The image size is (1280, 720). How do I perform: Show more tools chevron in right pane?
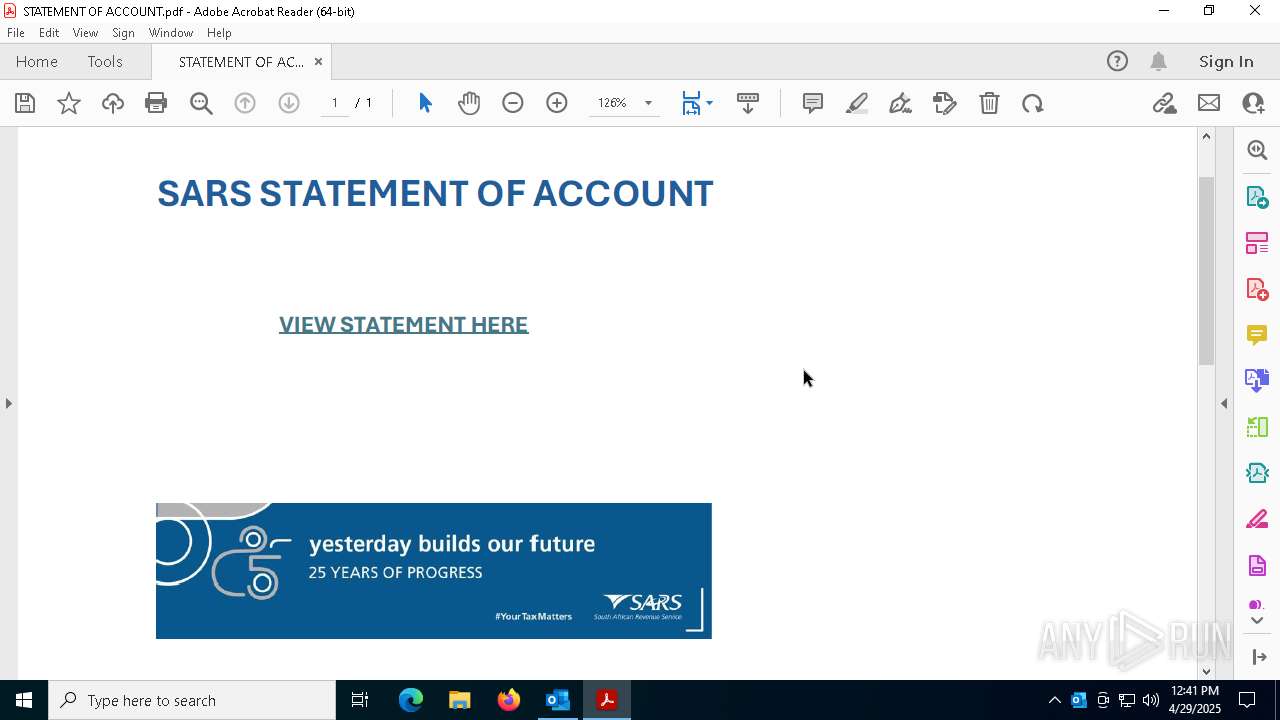[1257, 621]
